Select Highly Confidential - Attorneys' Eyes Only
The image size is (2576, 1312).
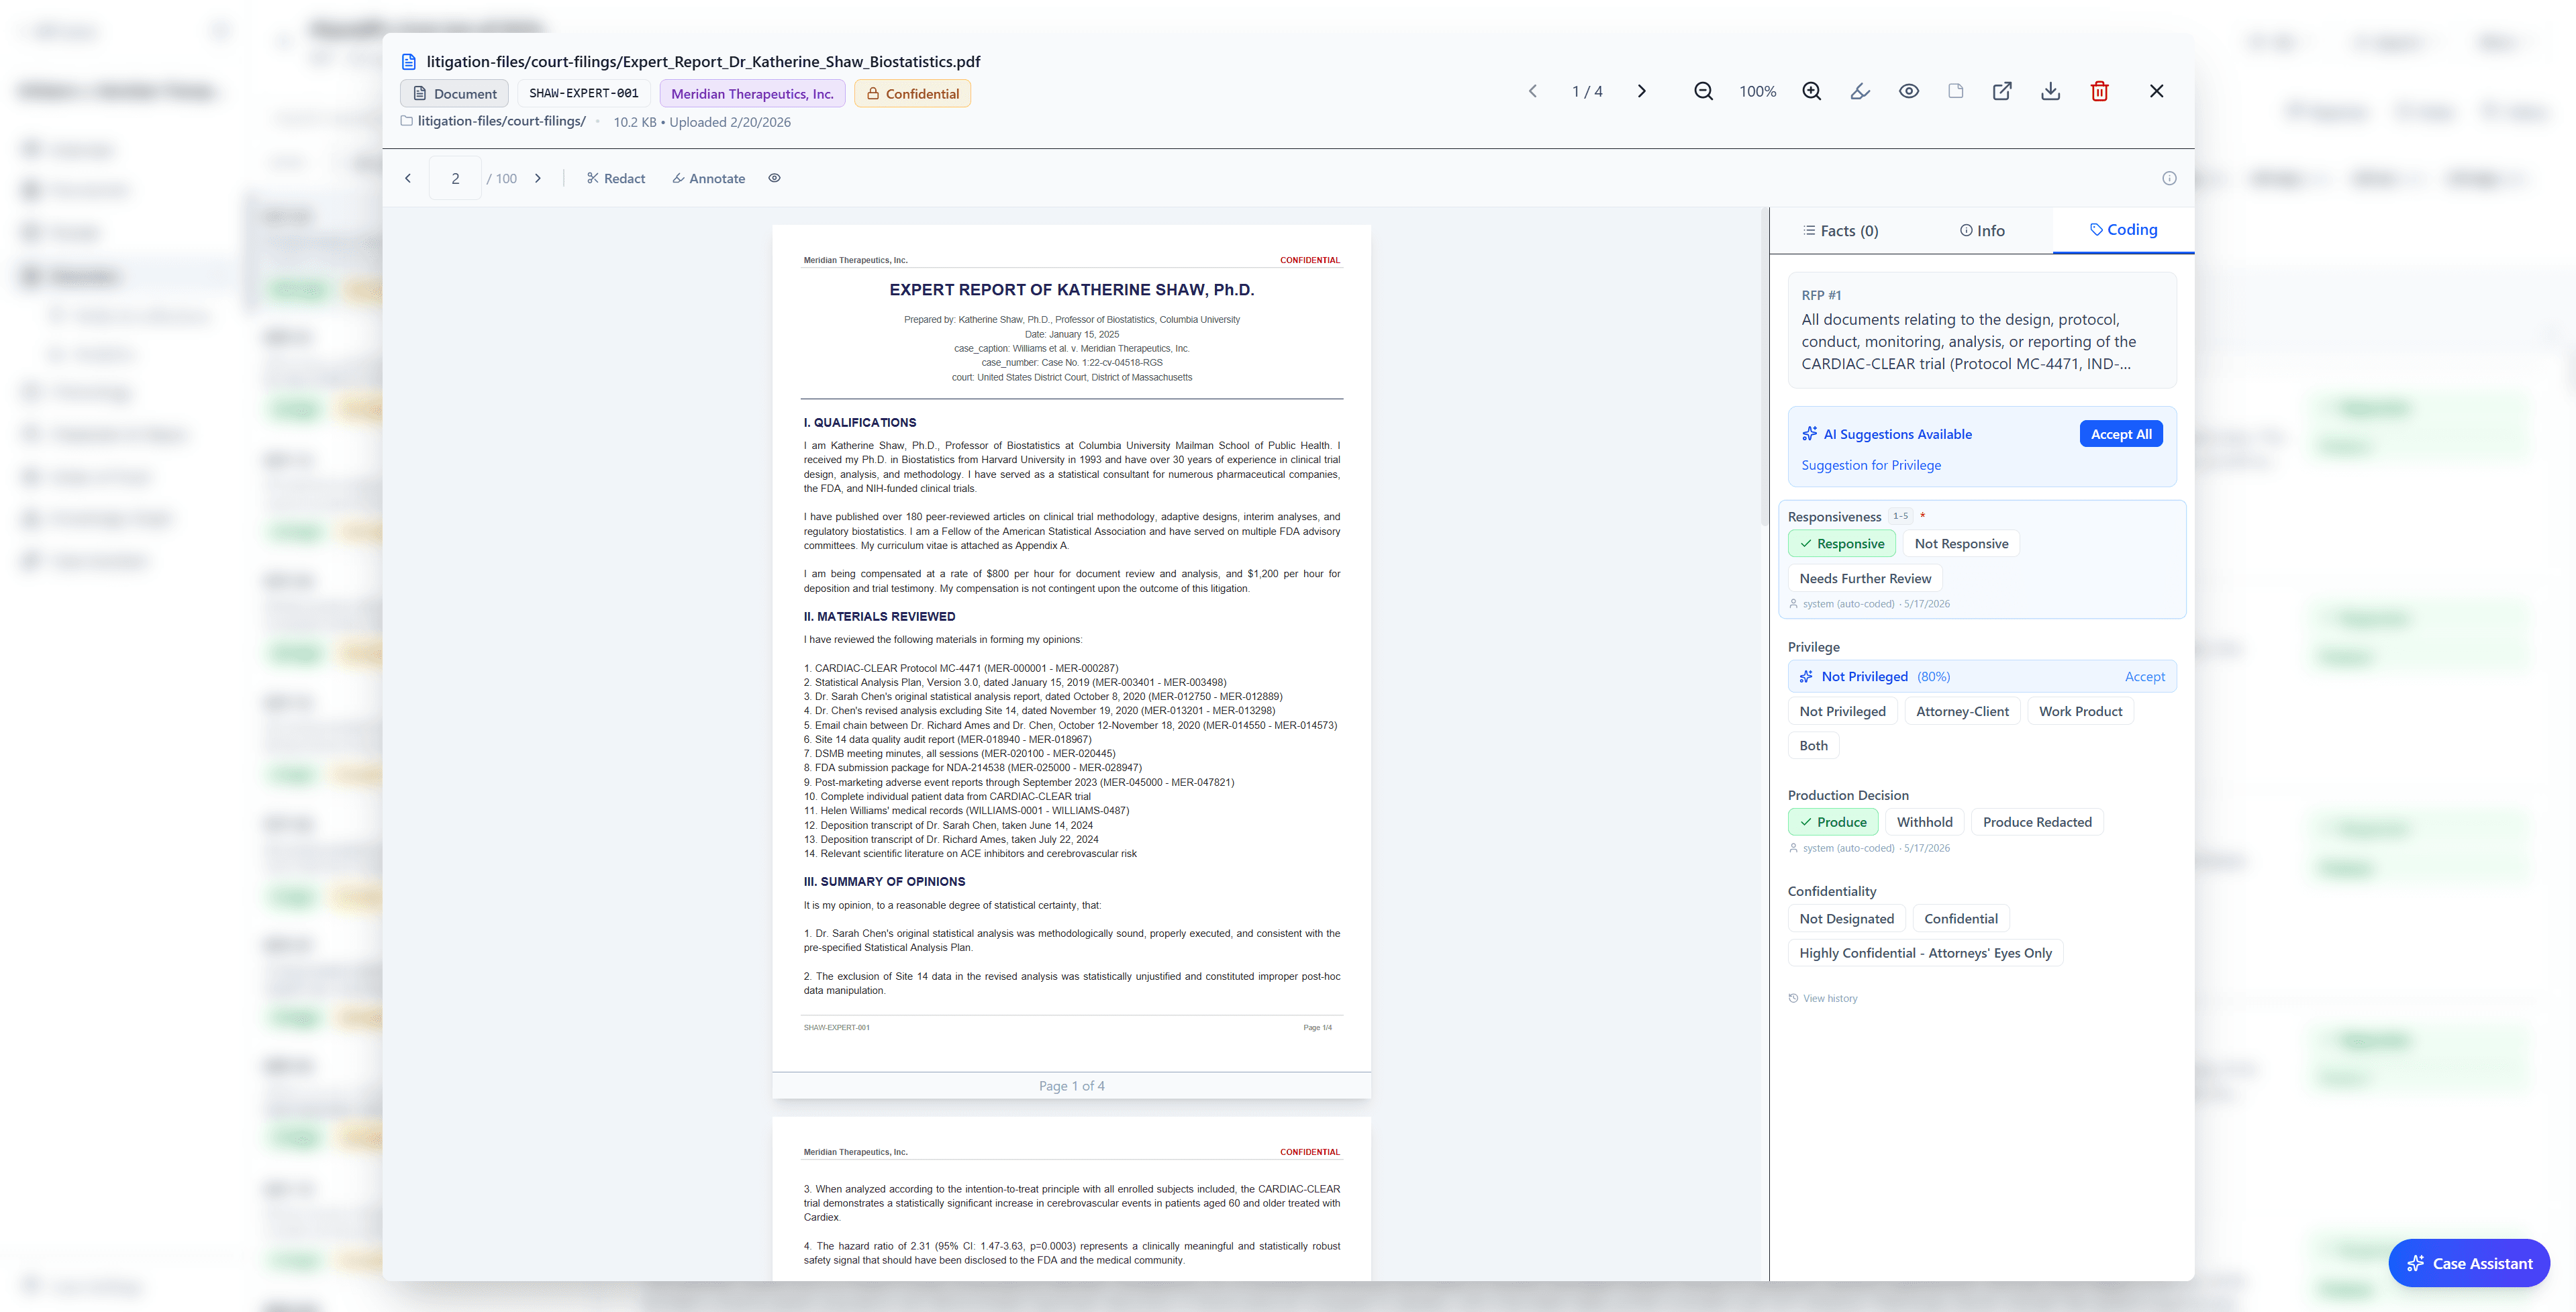pos(1925,953)
